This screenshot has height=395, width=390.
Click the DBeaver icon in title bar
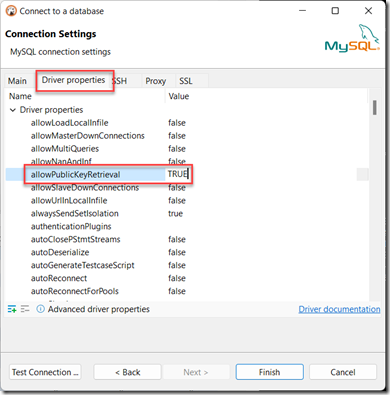pyautogui.click(x=11, y=11)
